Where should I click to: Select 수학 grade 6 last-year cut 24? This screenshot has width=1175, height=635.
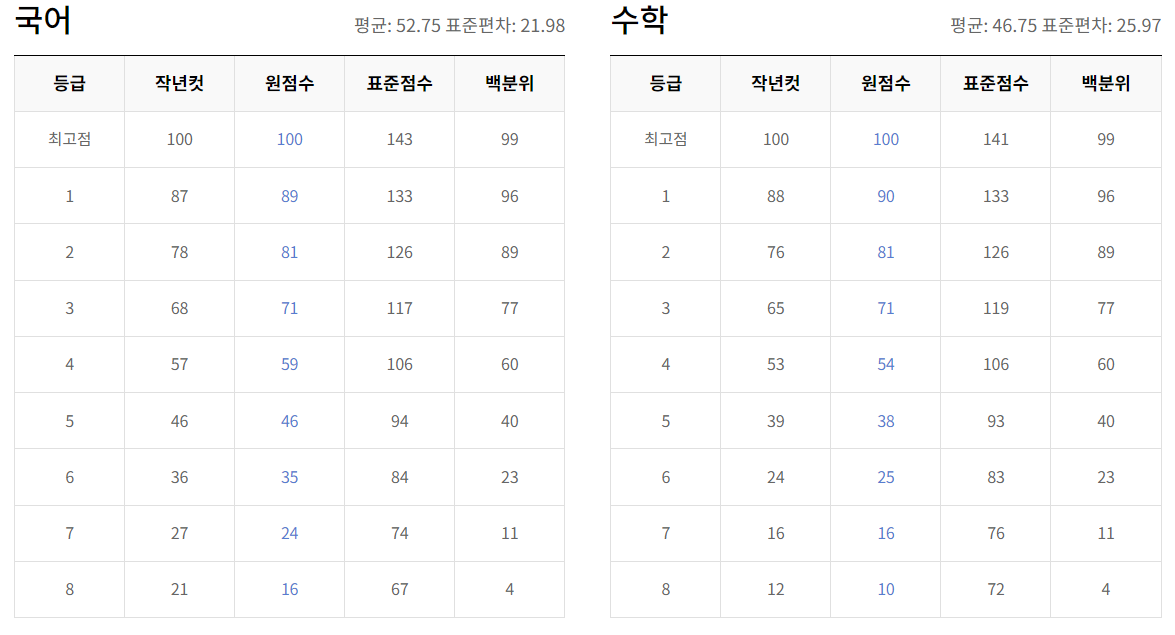pos(776,478)
